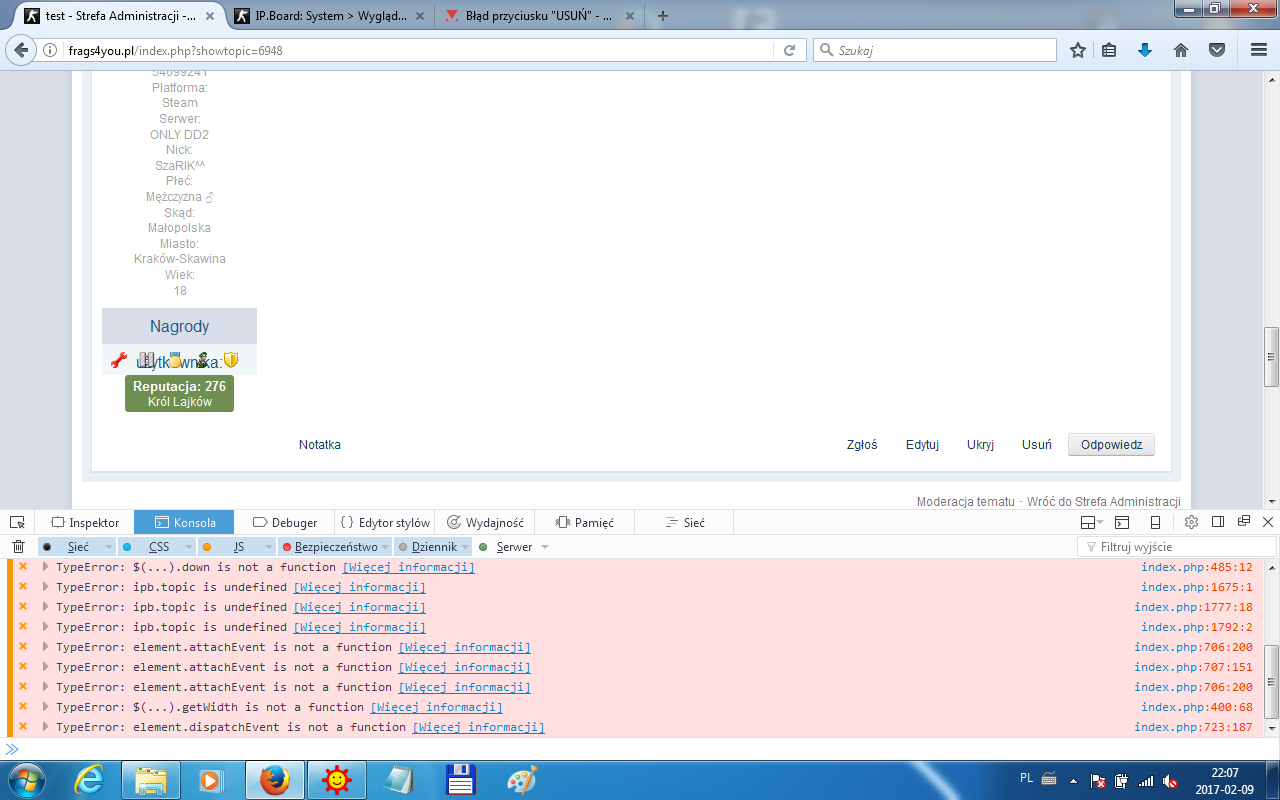The height and width of the screenshot is (800, 1280).
Task: Click the Firefox bookmark star icon
Action: point(1078,50)
